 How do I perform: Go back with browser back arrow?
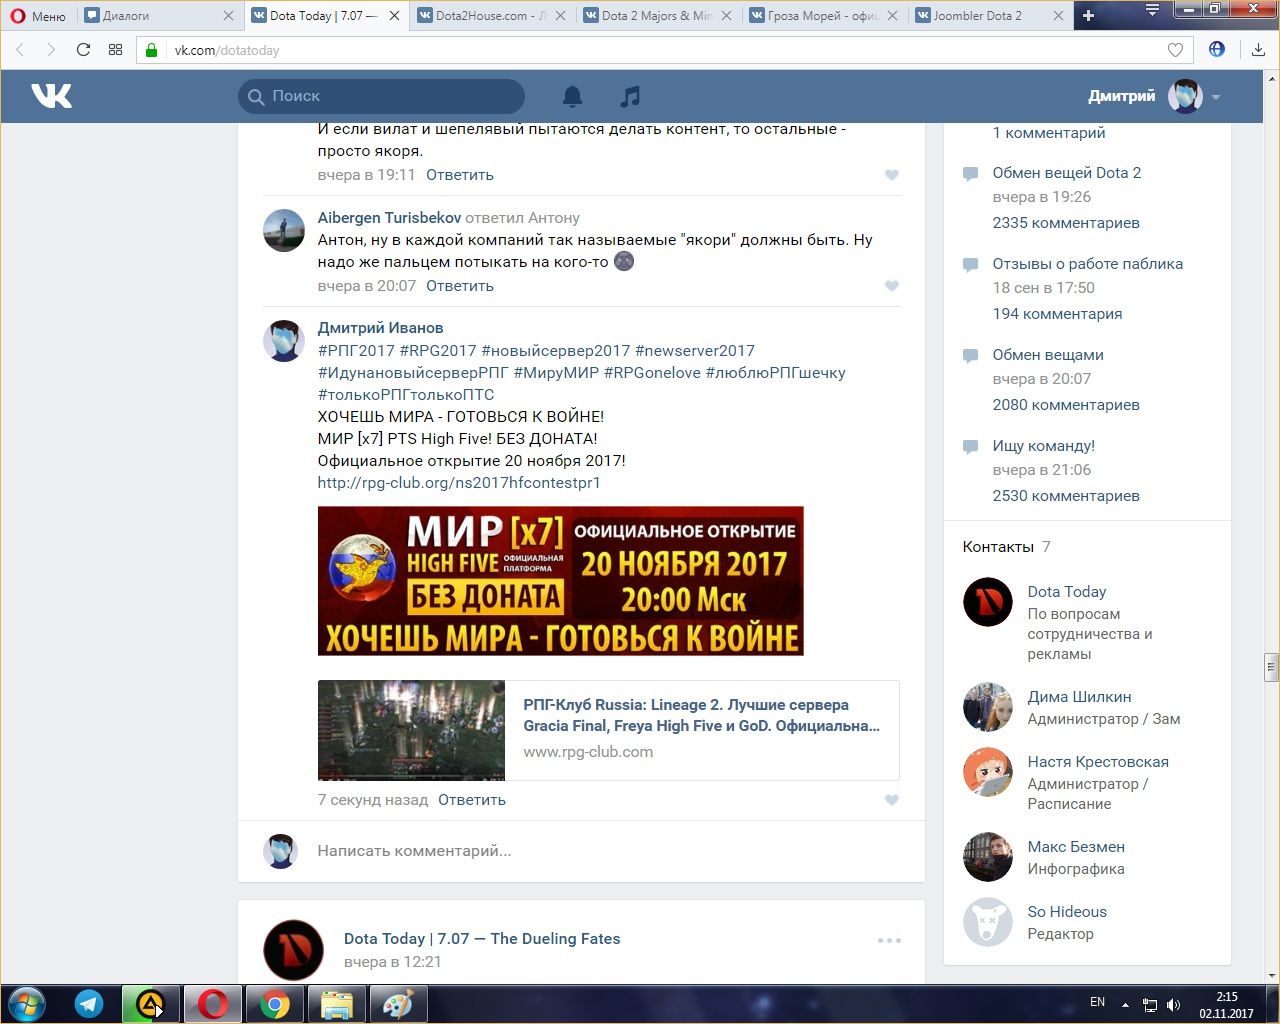tap(20, 50)
